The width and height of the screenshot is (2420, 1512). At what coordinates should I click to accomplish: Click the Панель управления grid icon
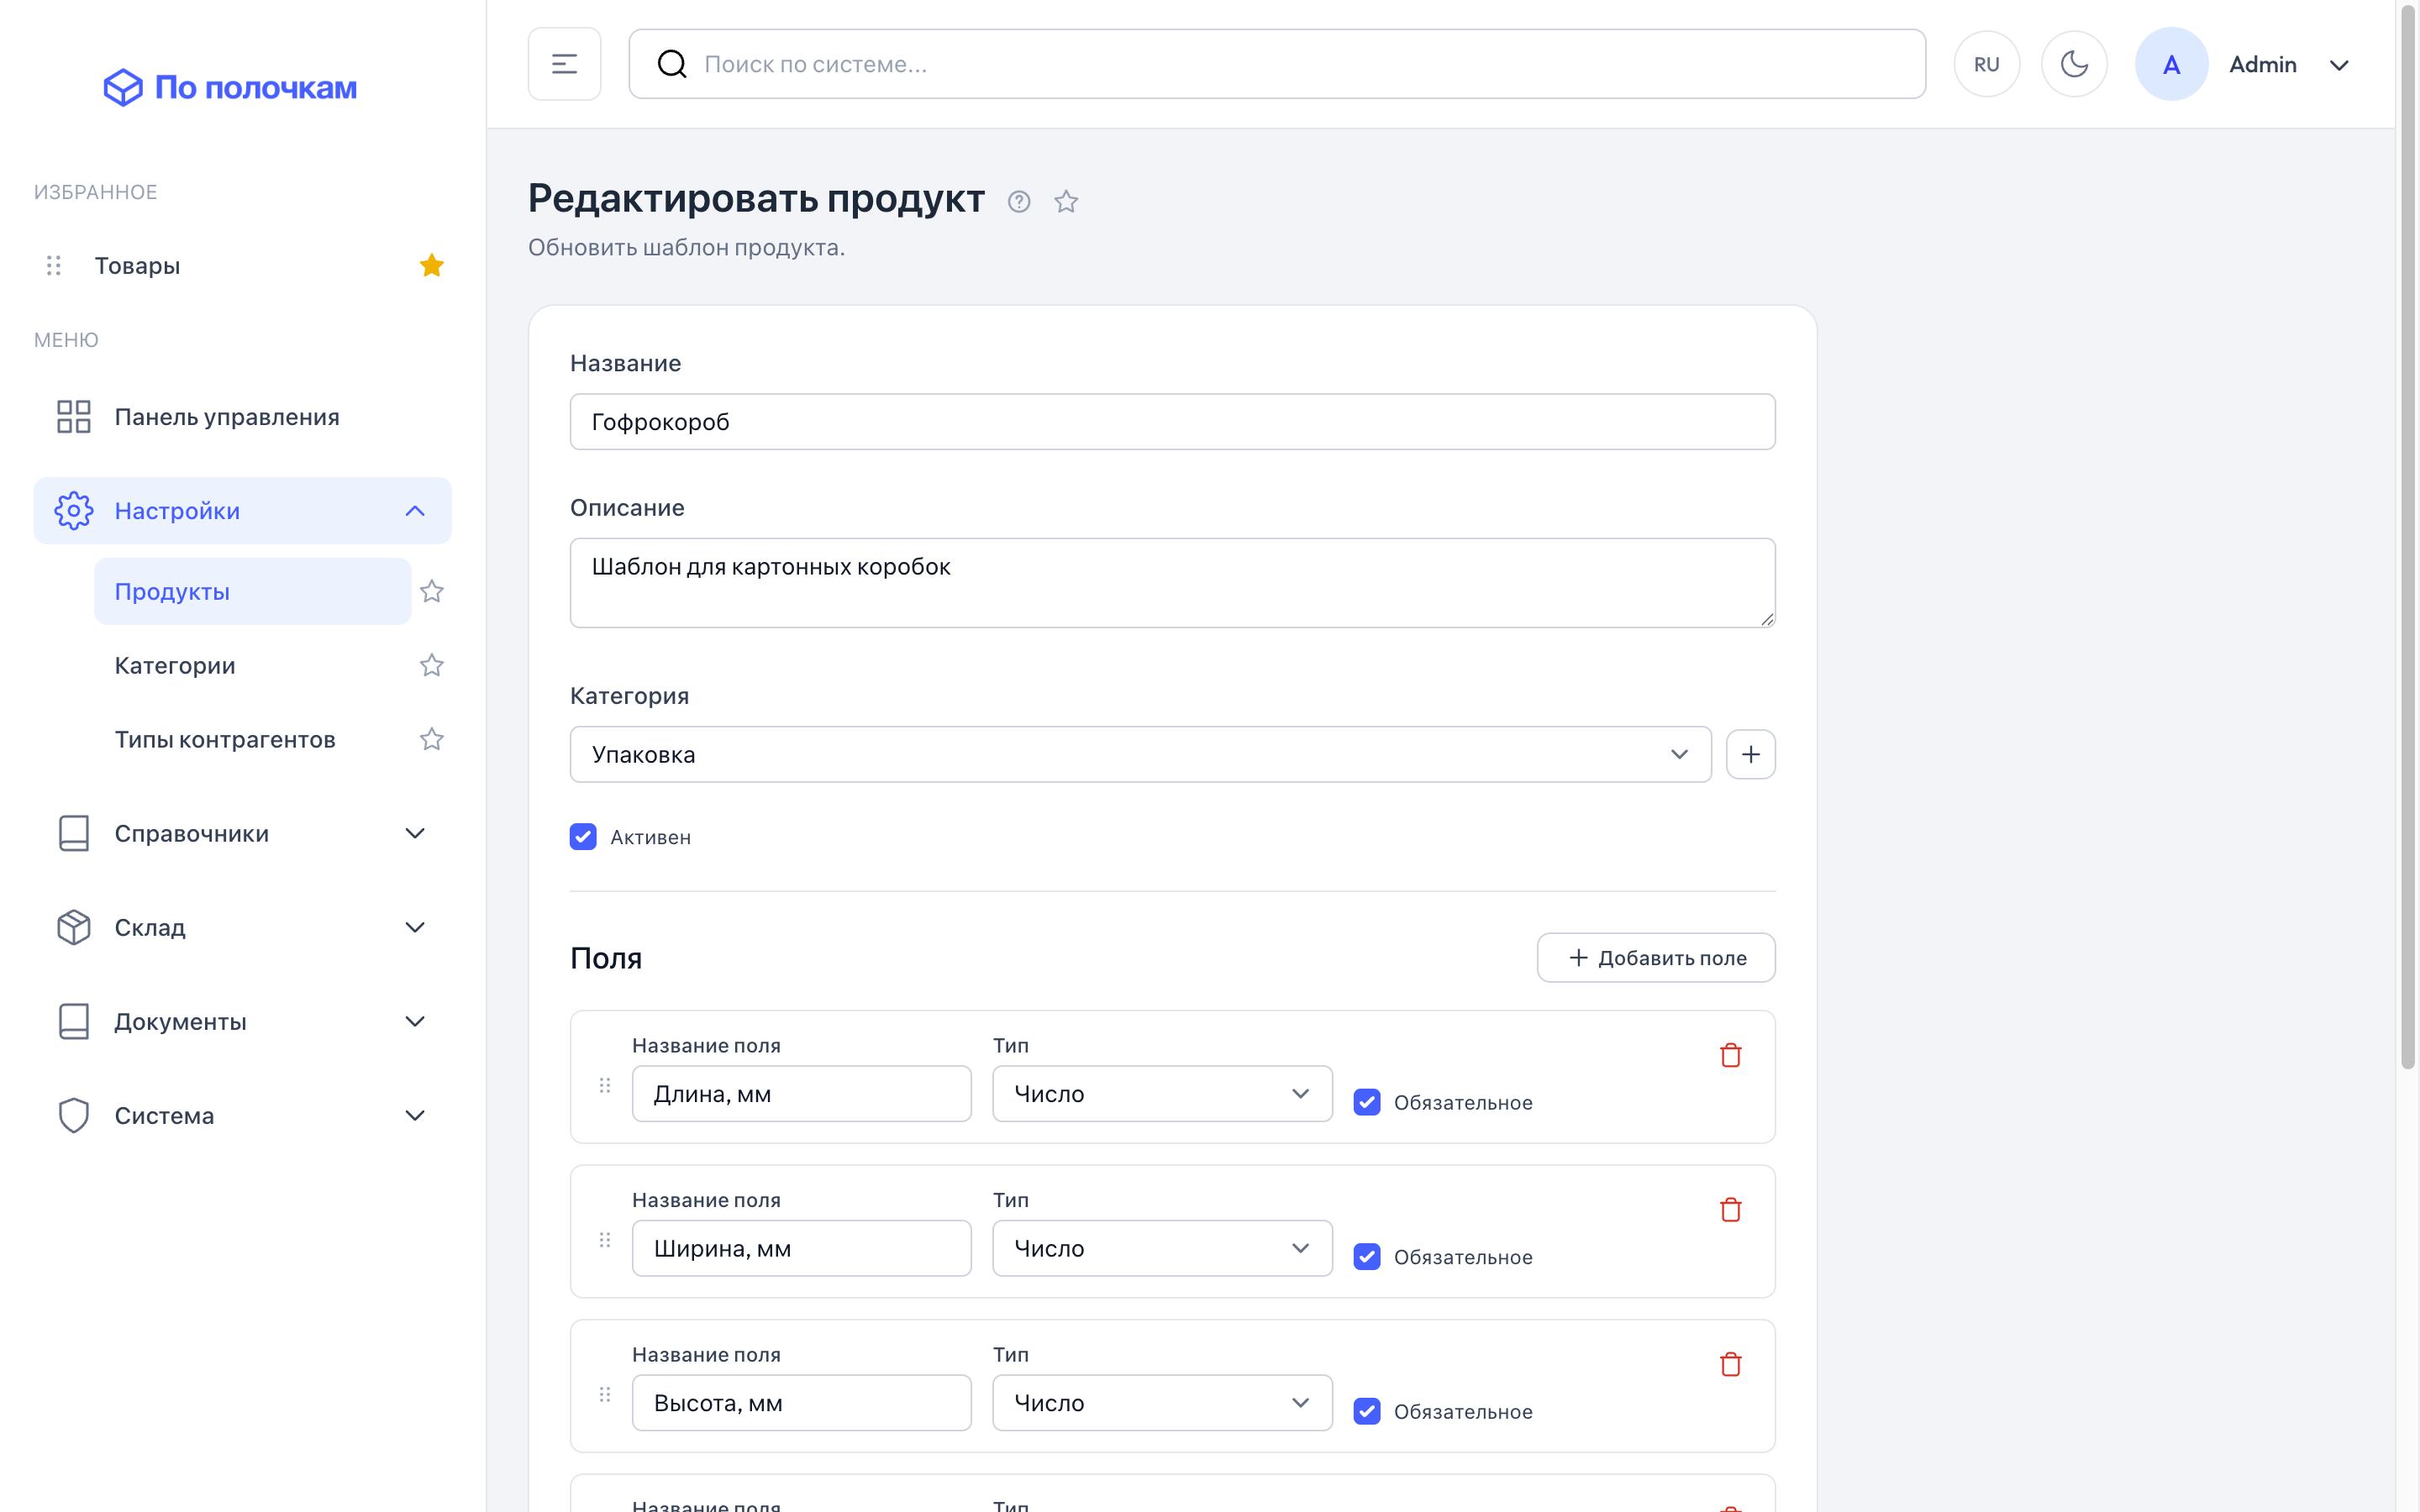(x=74, y=417)
